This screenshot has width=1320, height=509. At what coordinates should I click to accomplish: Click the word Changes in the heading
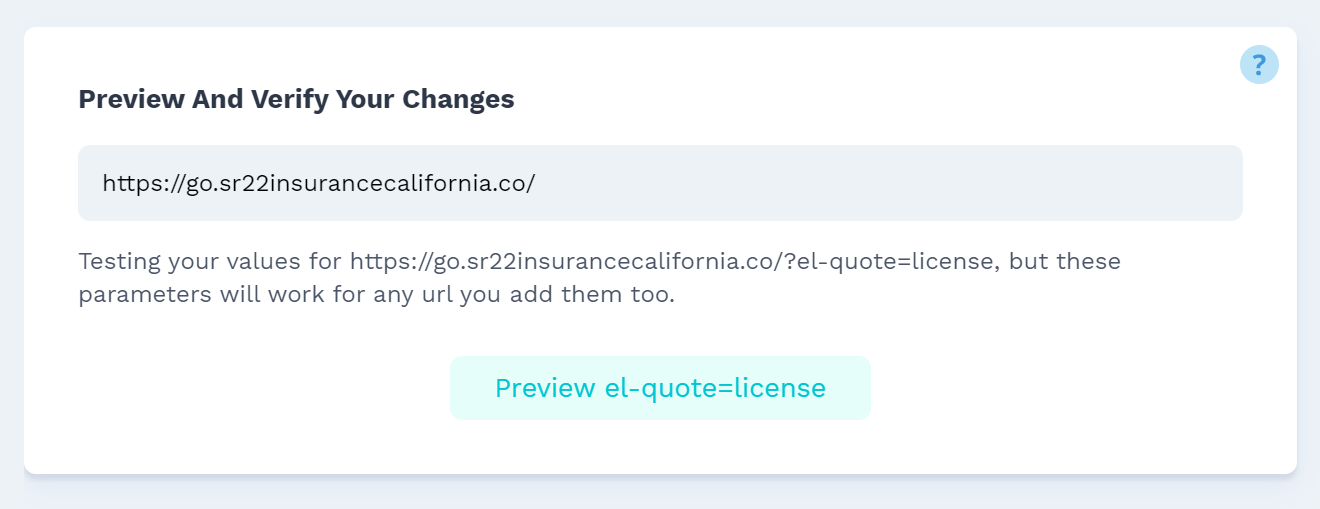tap(459, 99)
